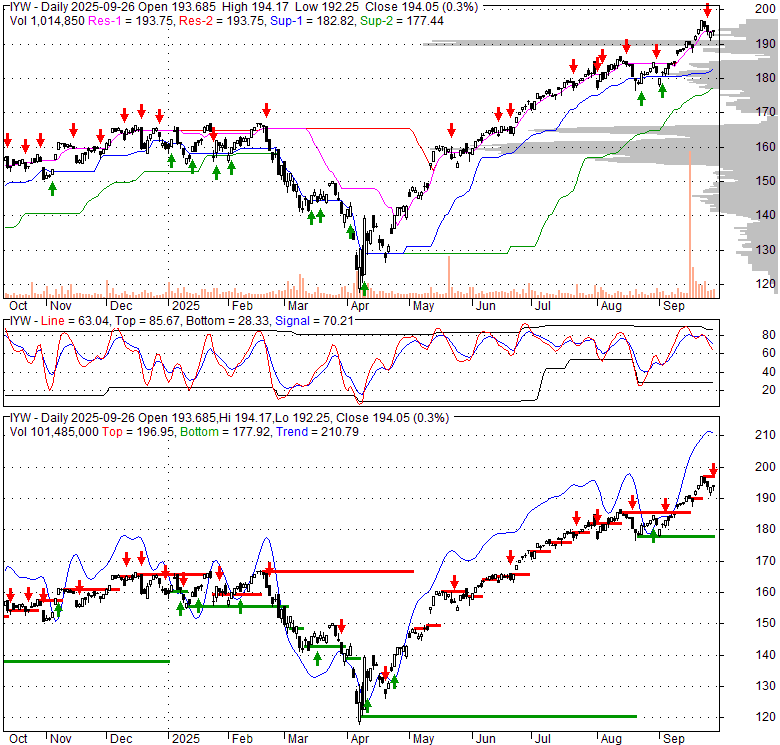Click the 'Res-2 = 193.75' legend label
780x745 pixels.
[x=222, y=21]
